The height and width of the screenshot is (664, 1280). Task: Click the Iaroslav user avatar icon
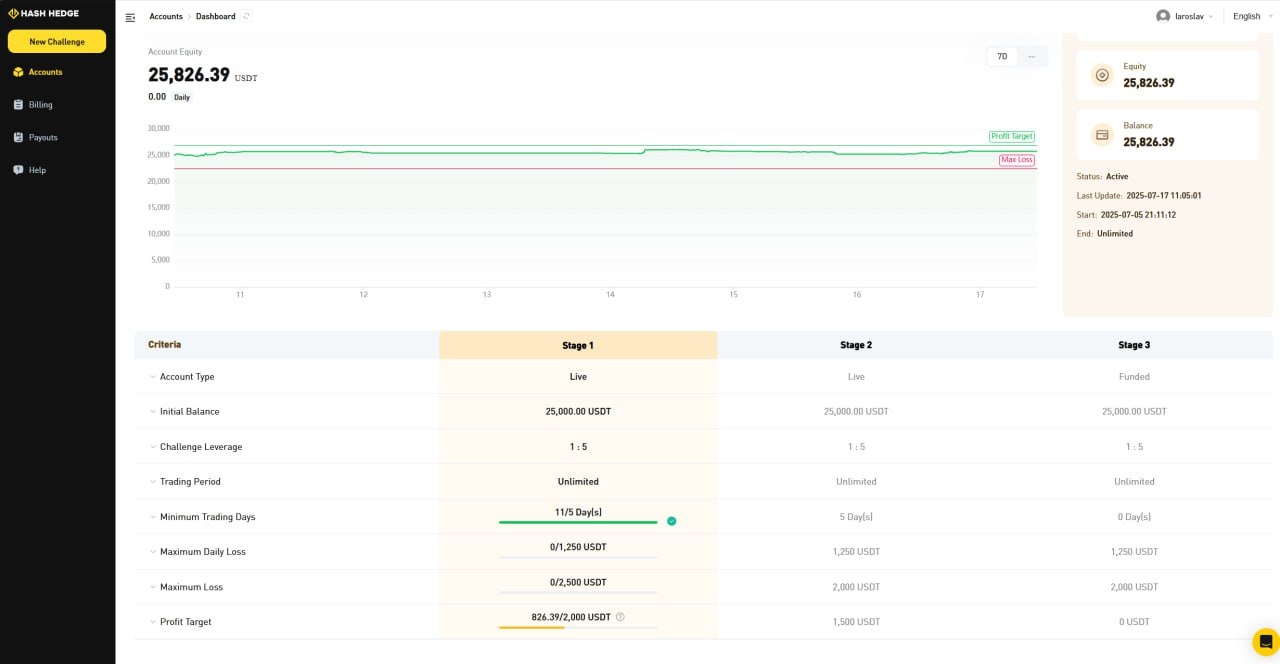click(x=1162, y=16)
